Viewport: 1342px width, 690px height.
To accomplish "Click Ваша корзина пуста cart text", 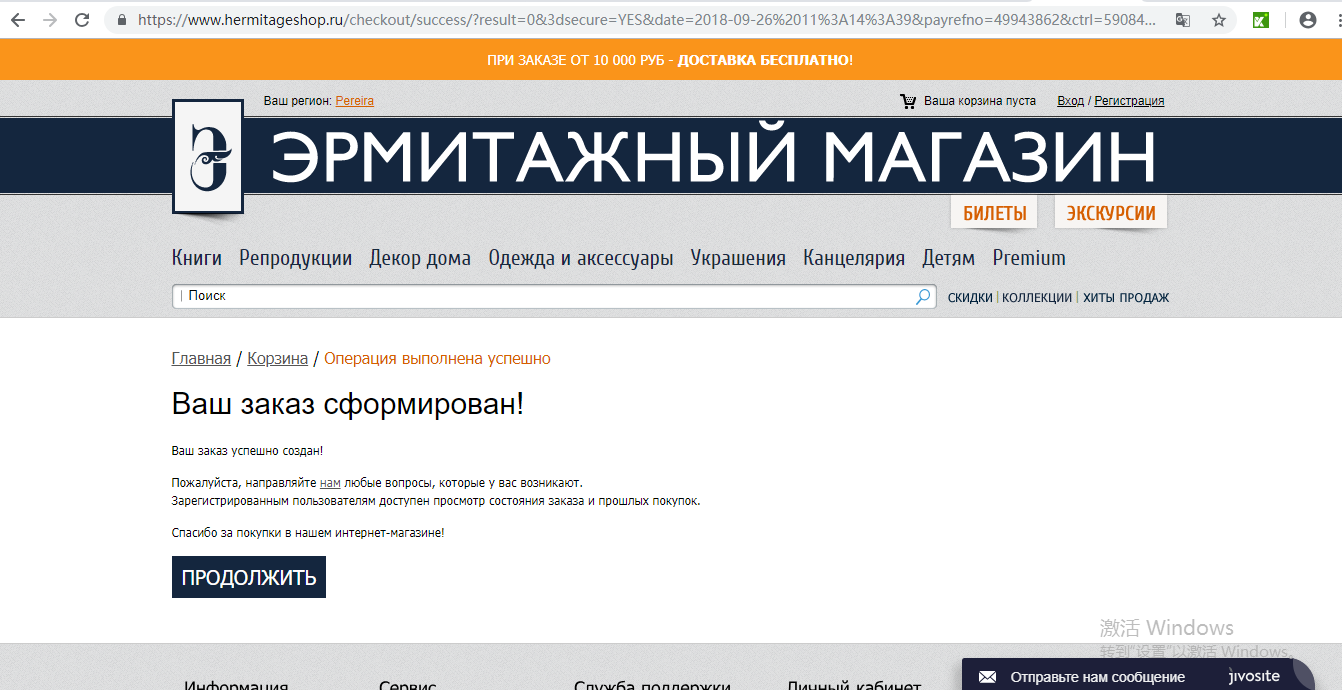I will (980, 101).
